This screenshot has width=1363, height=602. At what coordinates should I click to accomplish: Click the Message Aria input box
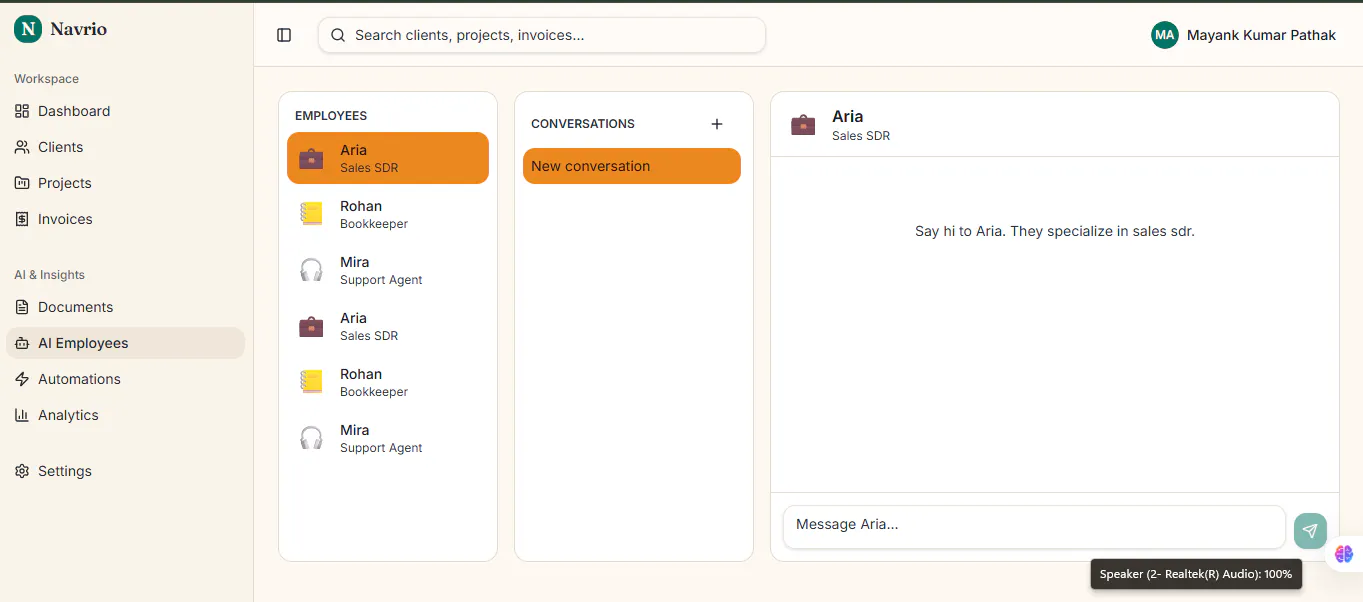tap(1034, 527)
